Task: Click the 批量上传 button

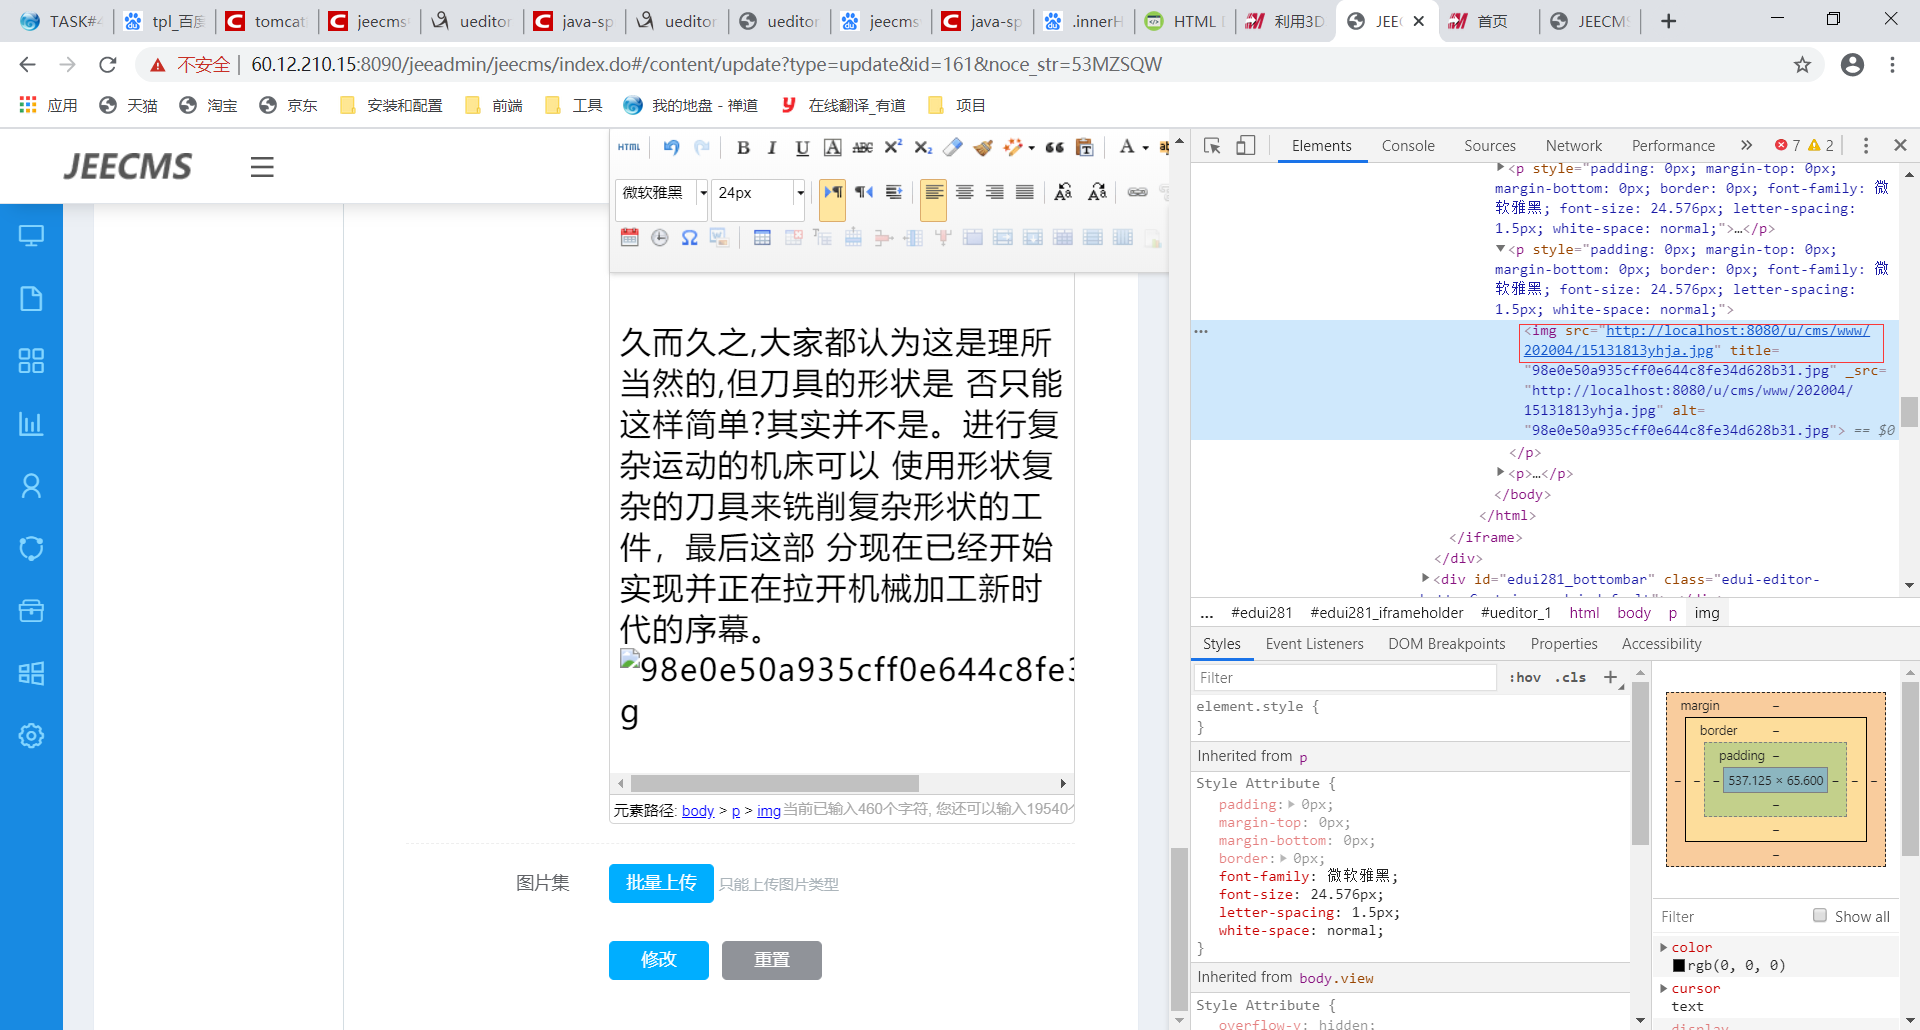Action: 661,883
